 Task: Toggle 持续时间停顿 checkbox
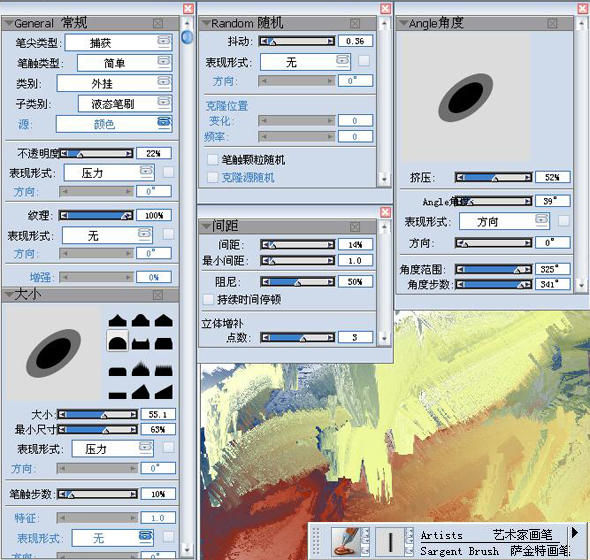[208, 300]
